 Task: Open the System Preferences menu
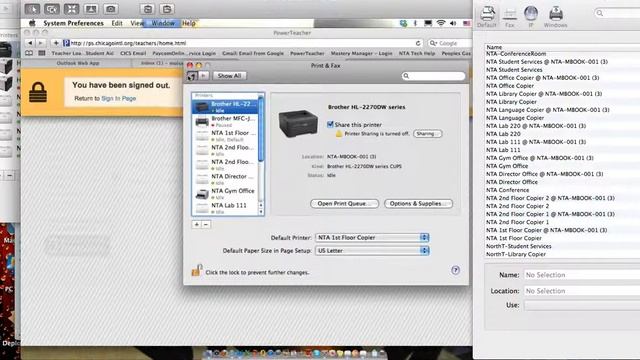click(73, 23)
